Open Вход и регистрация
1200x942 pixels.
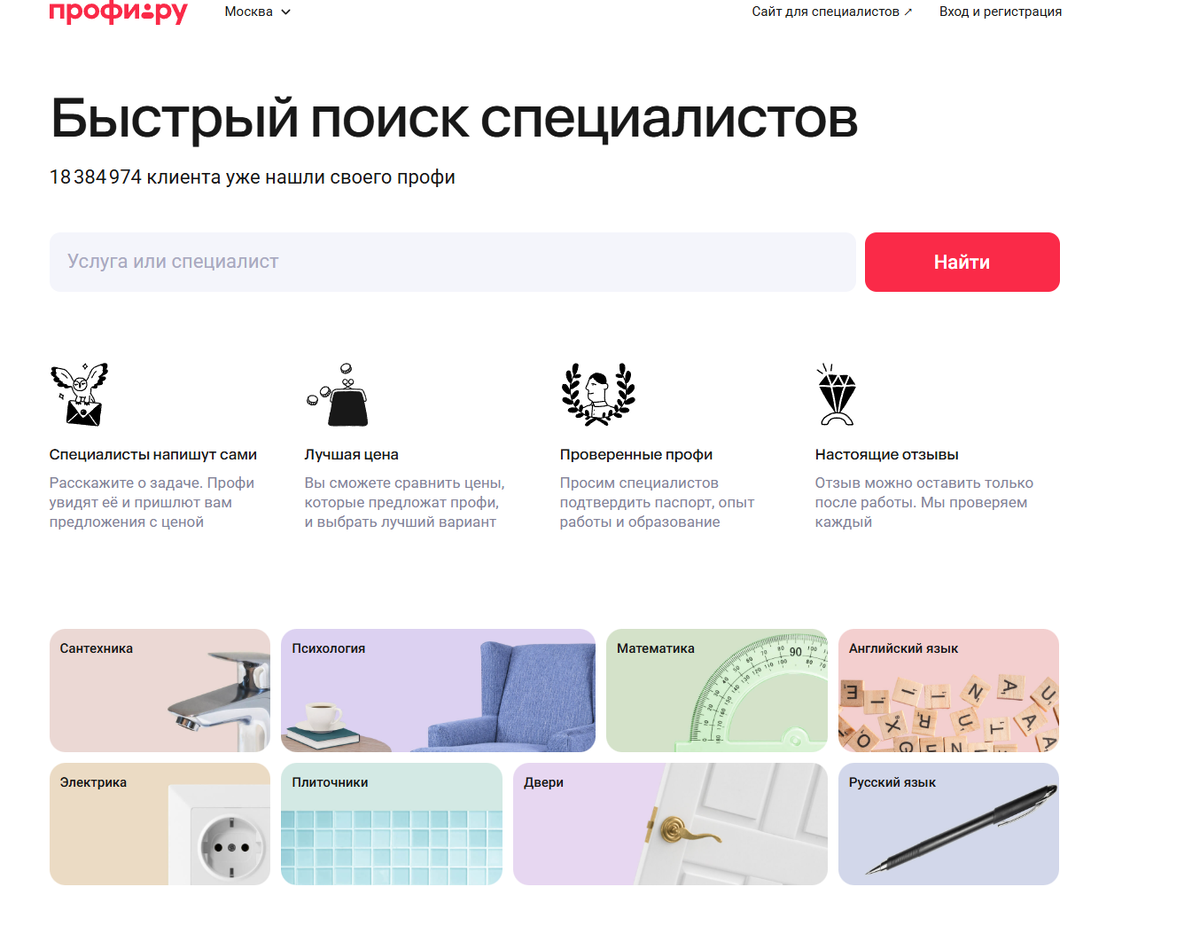1000,12
